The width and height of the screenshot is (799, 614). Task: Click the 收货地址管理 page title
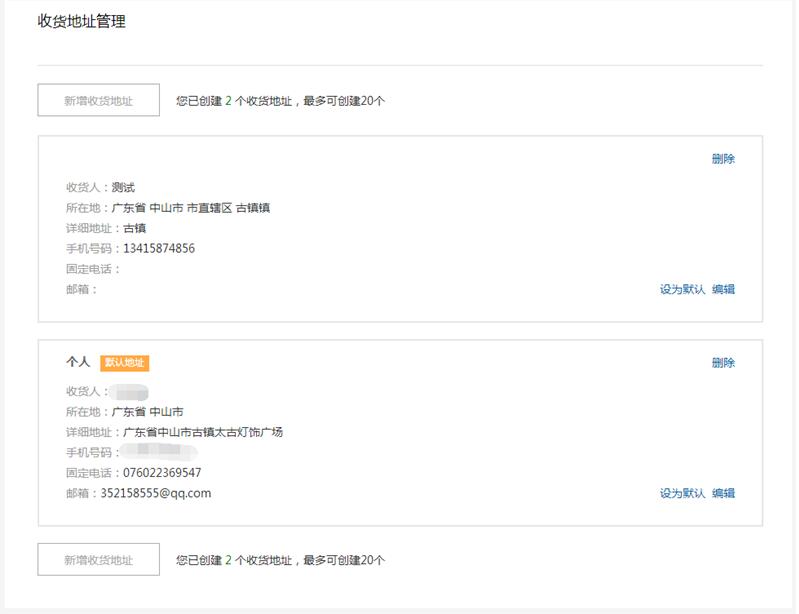pyautogui.click(x=82, y=21)
